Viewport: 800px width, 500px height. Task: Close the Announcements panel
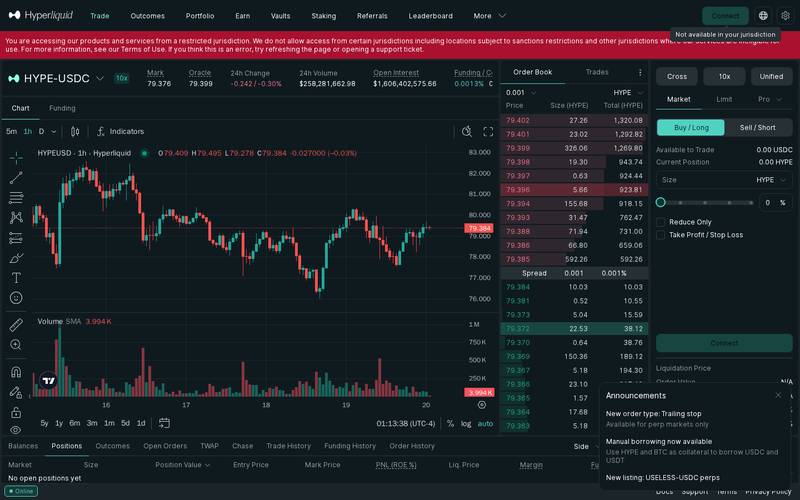(778, 395)
